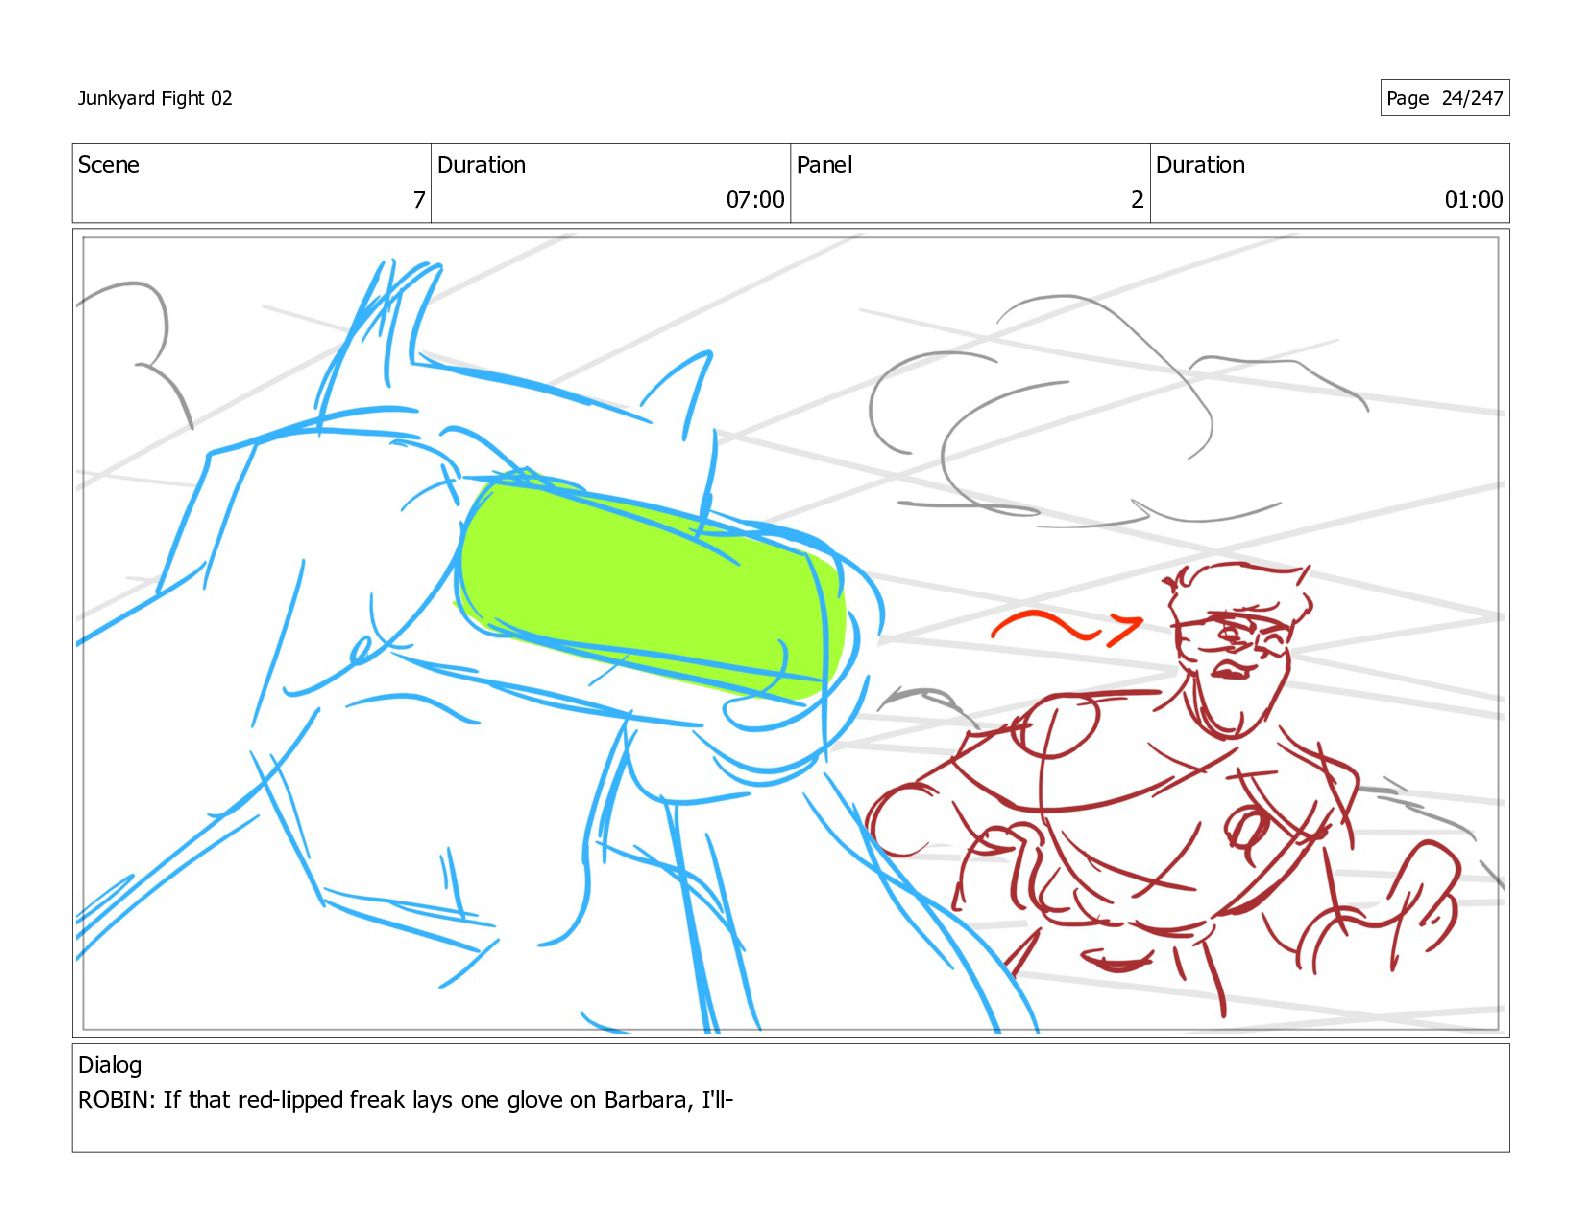Screen dimensions: 1584x1224
Task: Click the scene number value '7'
Action: pos(419,200)
